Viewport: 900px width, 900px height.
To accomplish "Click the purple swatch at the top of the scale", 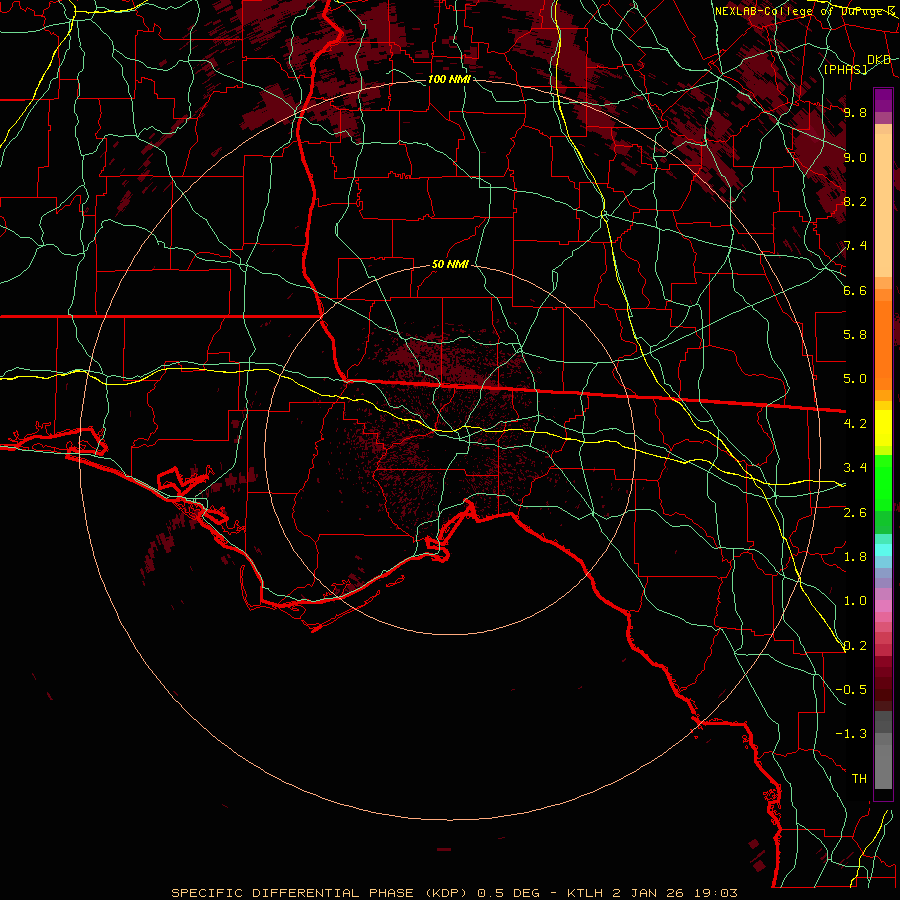I will click(x=883, y=100).
